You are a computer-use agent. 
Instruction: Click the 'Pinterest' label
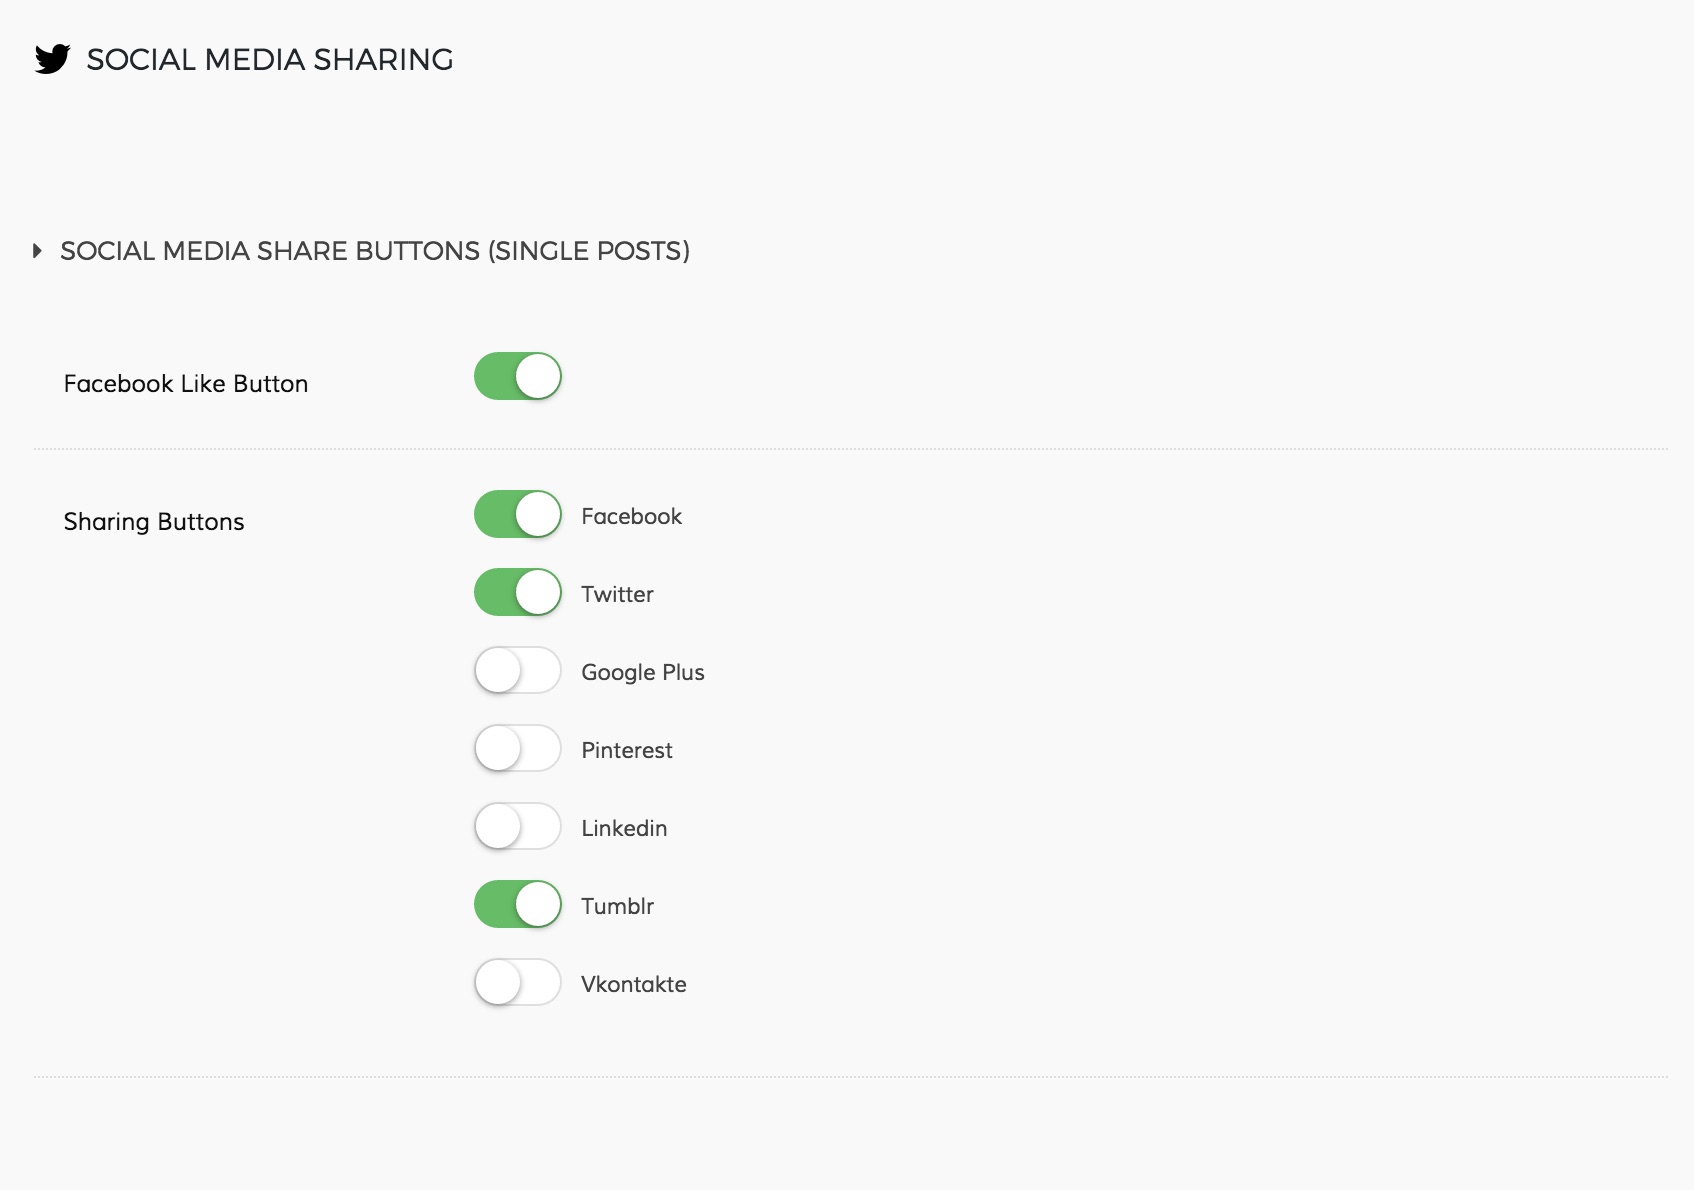pos(627,750)
